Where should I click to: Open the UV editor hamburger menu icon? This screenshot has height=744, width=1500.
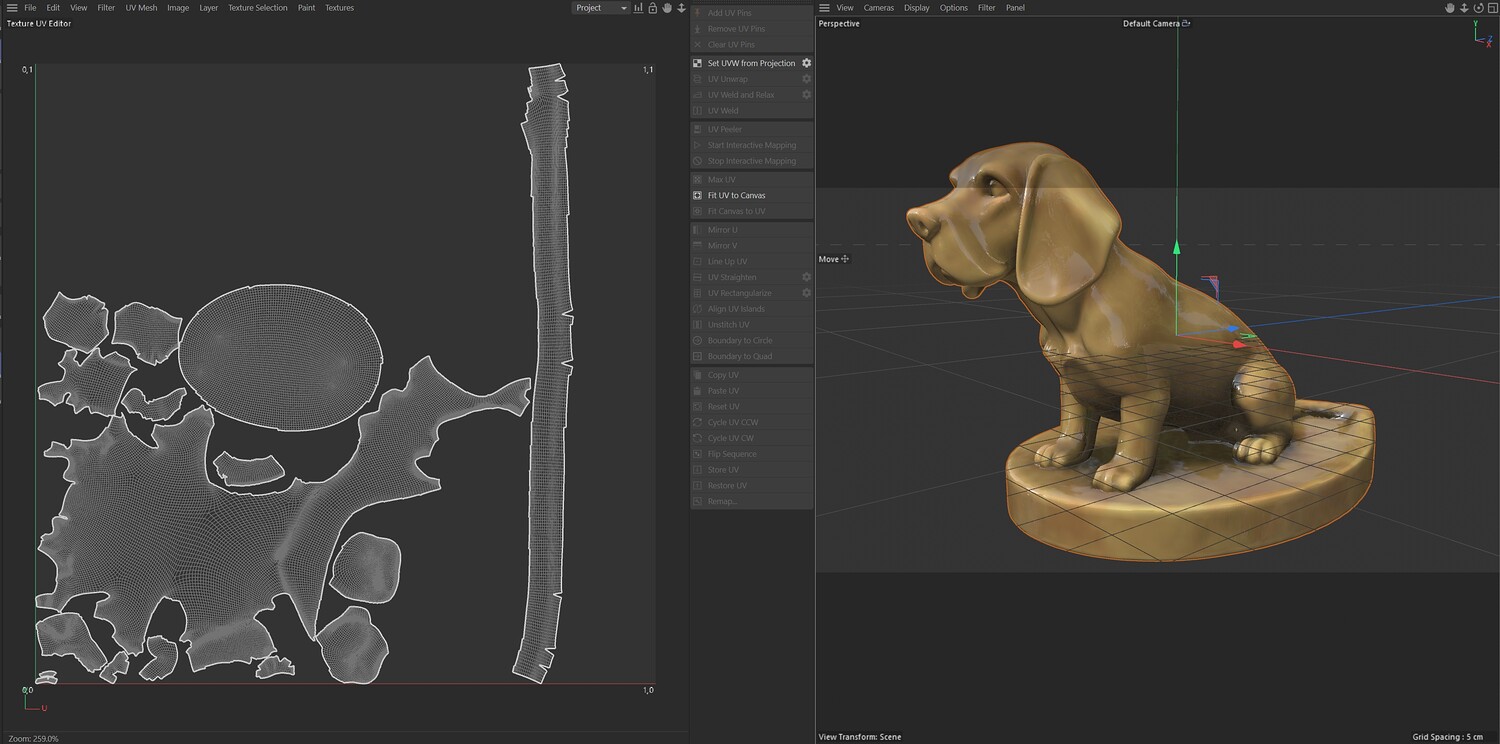12,8
